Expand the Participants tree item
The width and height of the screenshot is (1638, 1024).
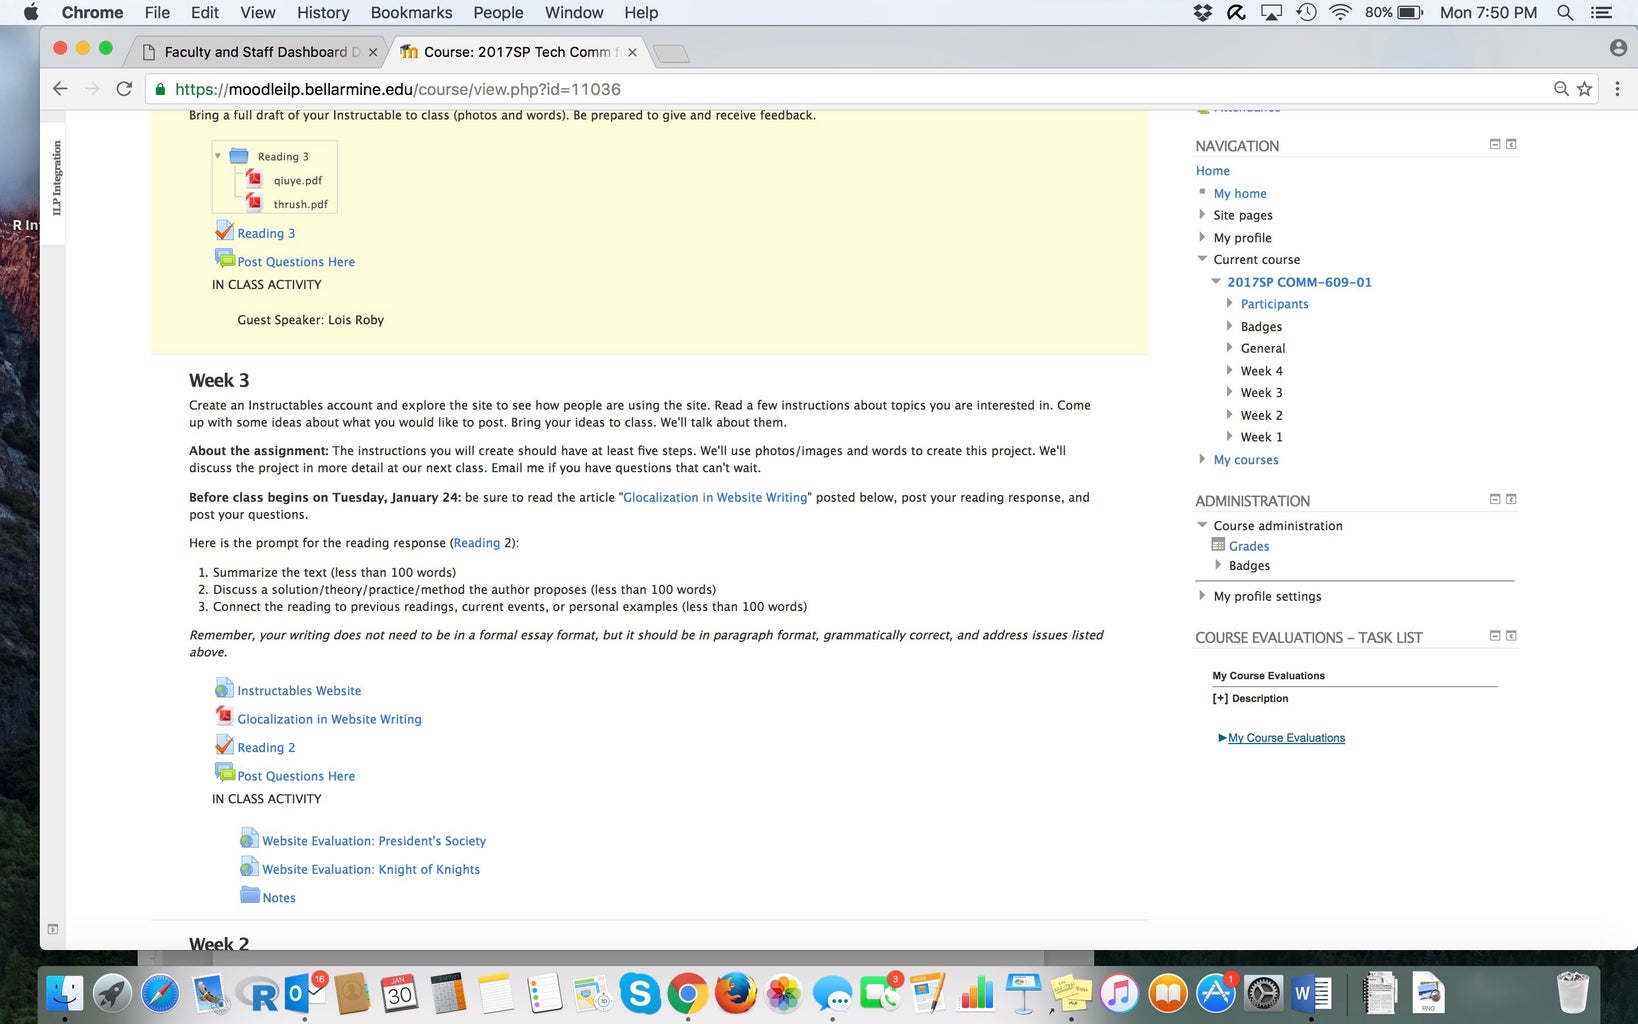pyautogui.click(x=1230, y=303)
